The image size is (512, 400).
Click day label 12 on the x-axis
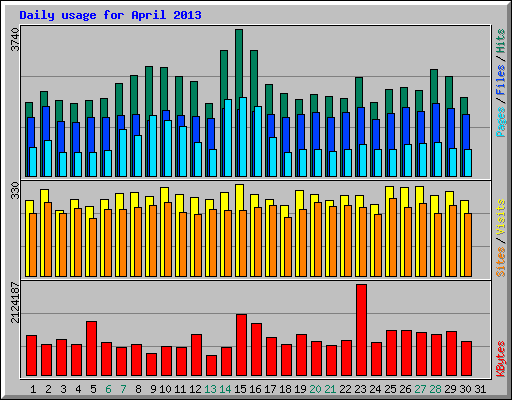pos(195,389)
